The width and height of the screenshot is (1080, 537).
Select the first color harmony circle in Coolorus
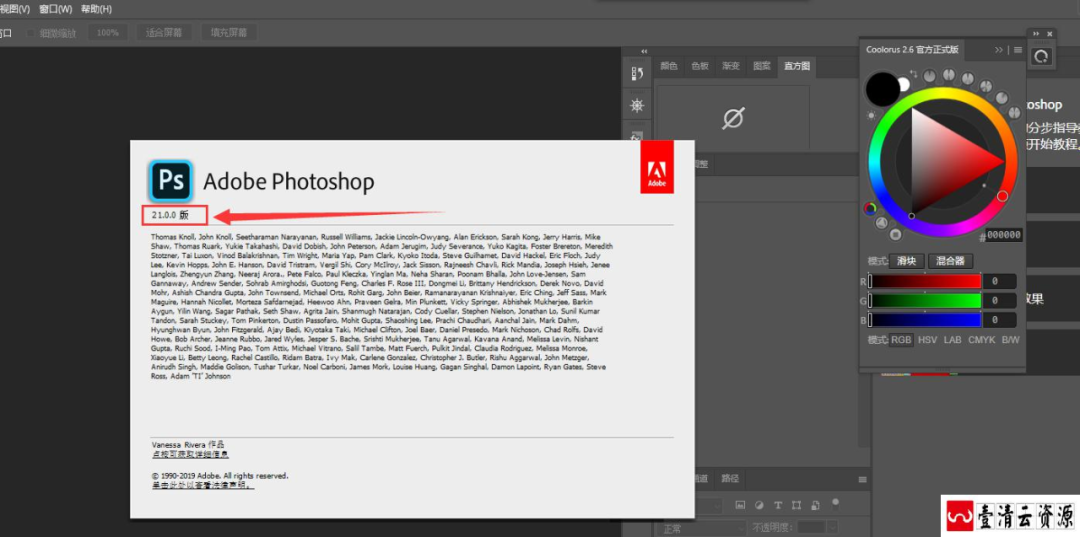(930, 76)
